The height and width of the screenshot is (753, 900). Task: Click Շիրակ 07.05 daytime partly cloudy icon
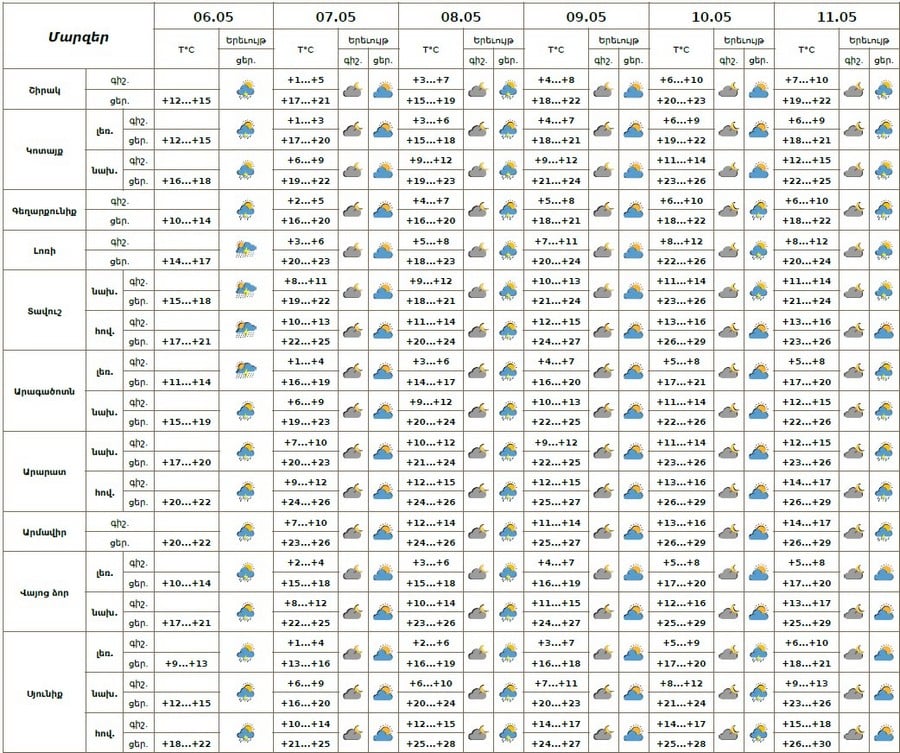[x=383, y=90]
